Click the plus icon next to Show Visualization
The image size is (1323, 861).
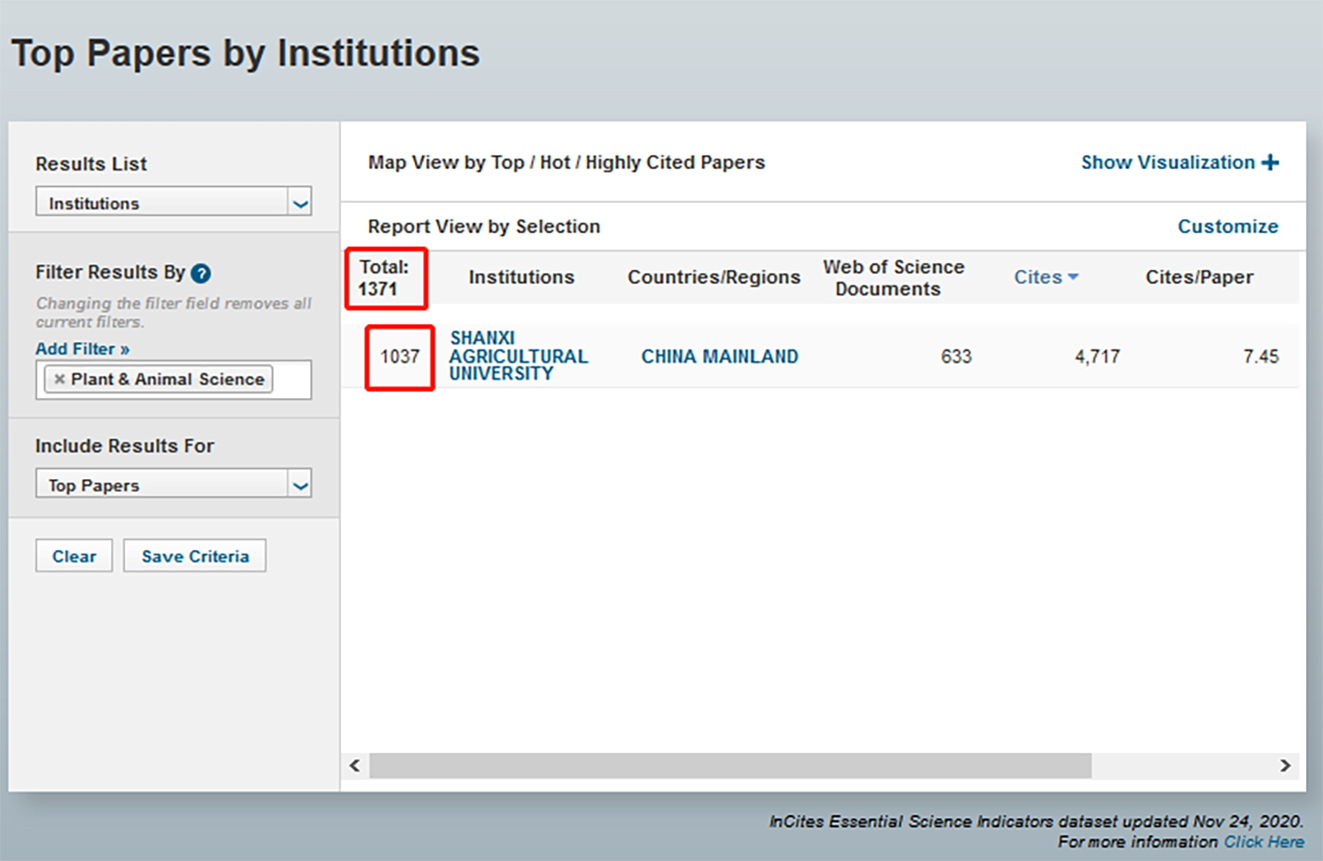[x=1270, y=163]
